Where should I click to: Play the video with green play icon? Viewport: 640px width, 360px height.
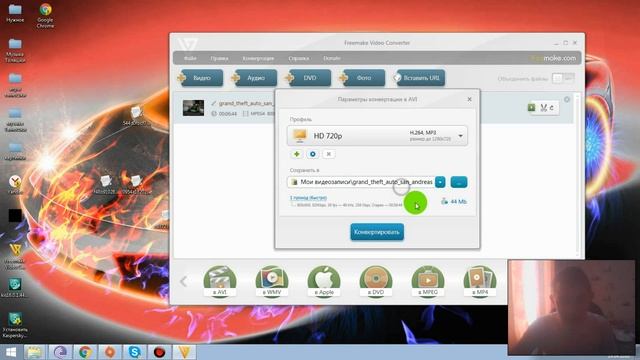point(531,107)
